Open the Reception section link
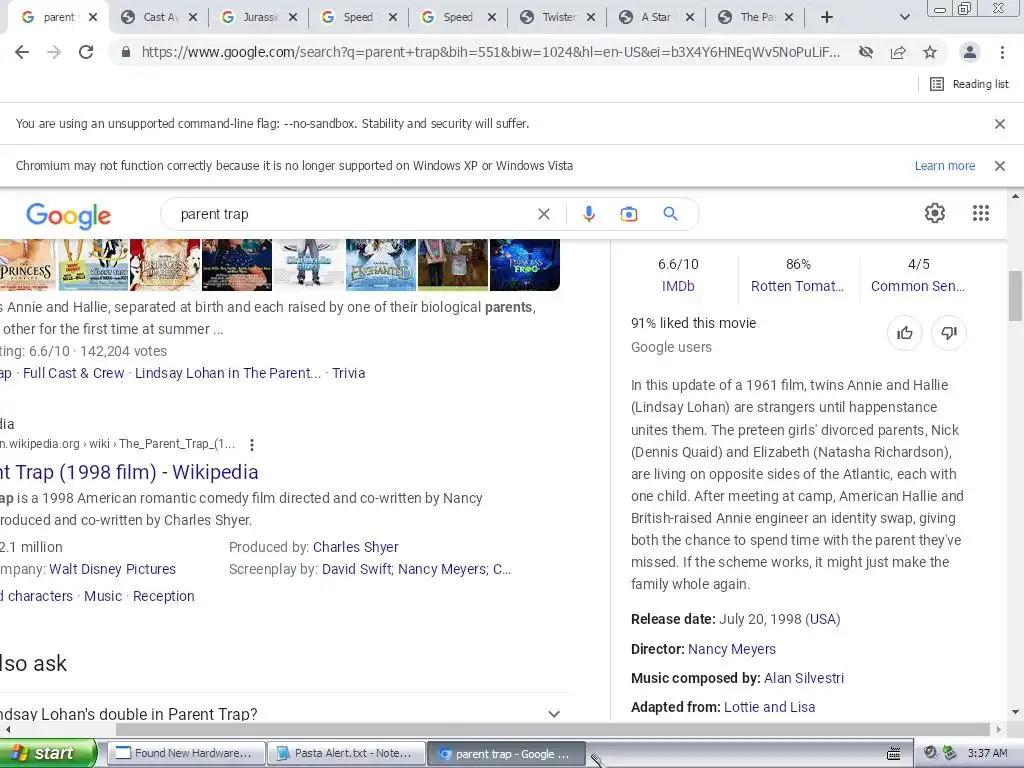The image size is (1024, 768). 163,596
